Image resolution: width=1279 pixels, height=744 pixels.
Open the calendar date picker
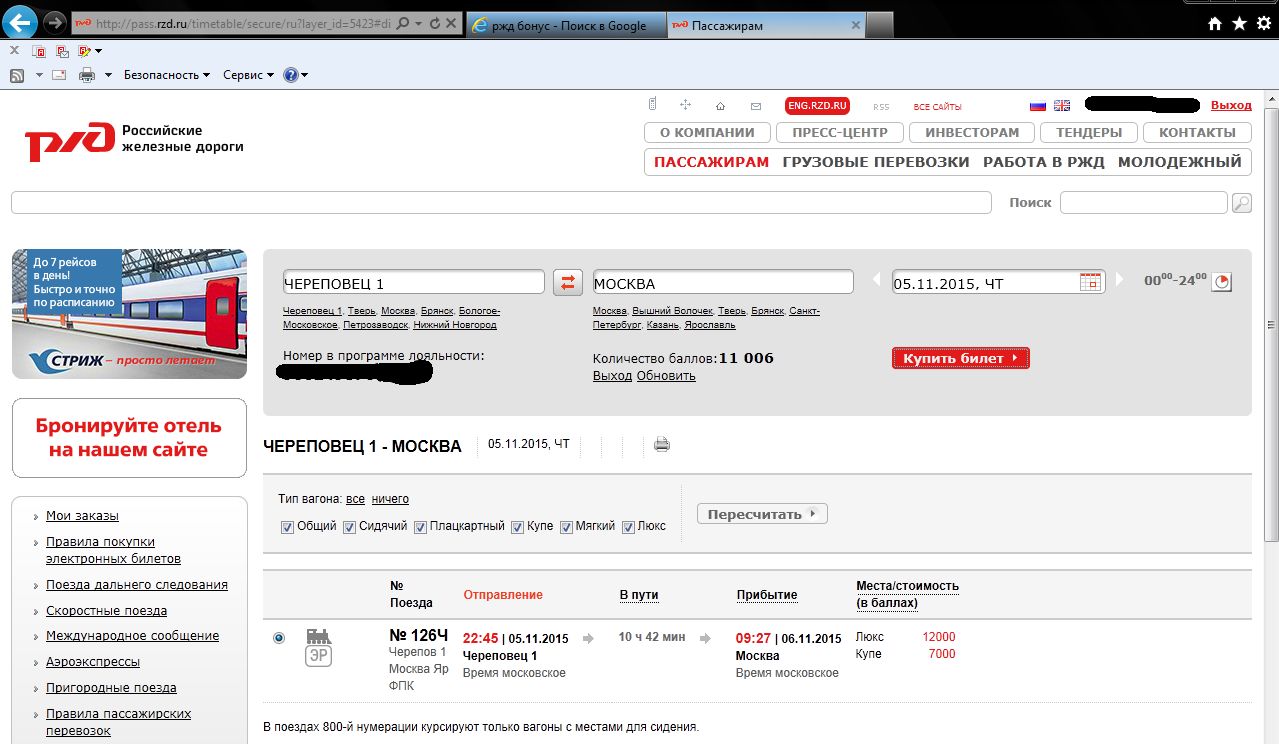click(x=1090, y=283)
